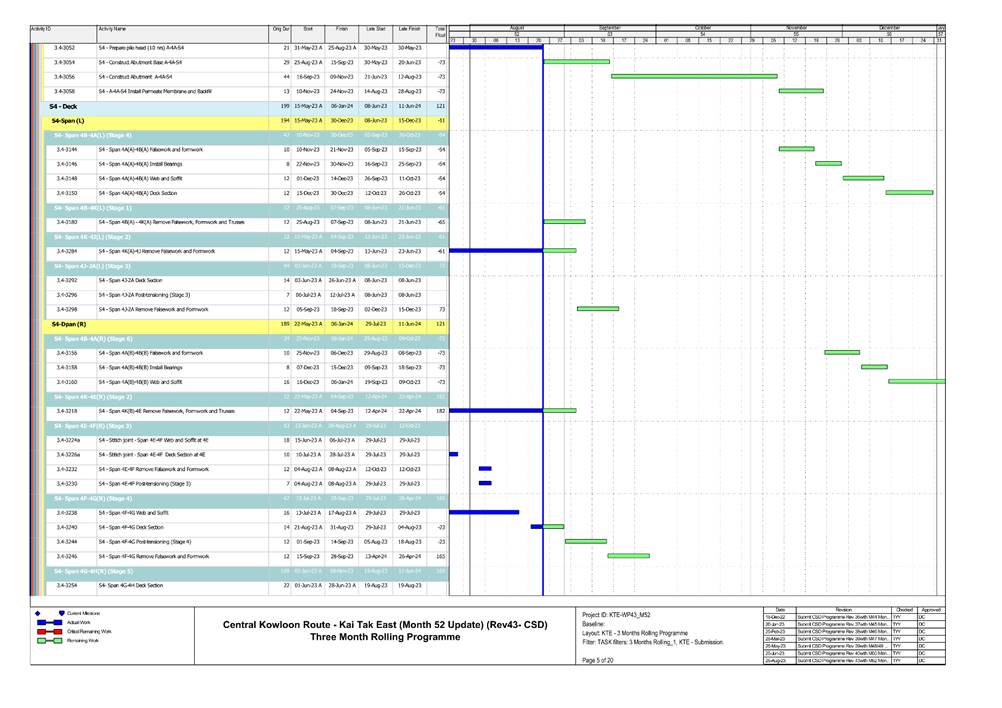Click the blue bar for Span 4E-4F Post-tensioning
1002x708 pixels.
pos(485,483)
